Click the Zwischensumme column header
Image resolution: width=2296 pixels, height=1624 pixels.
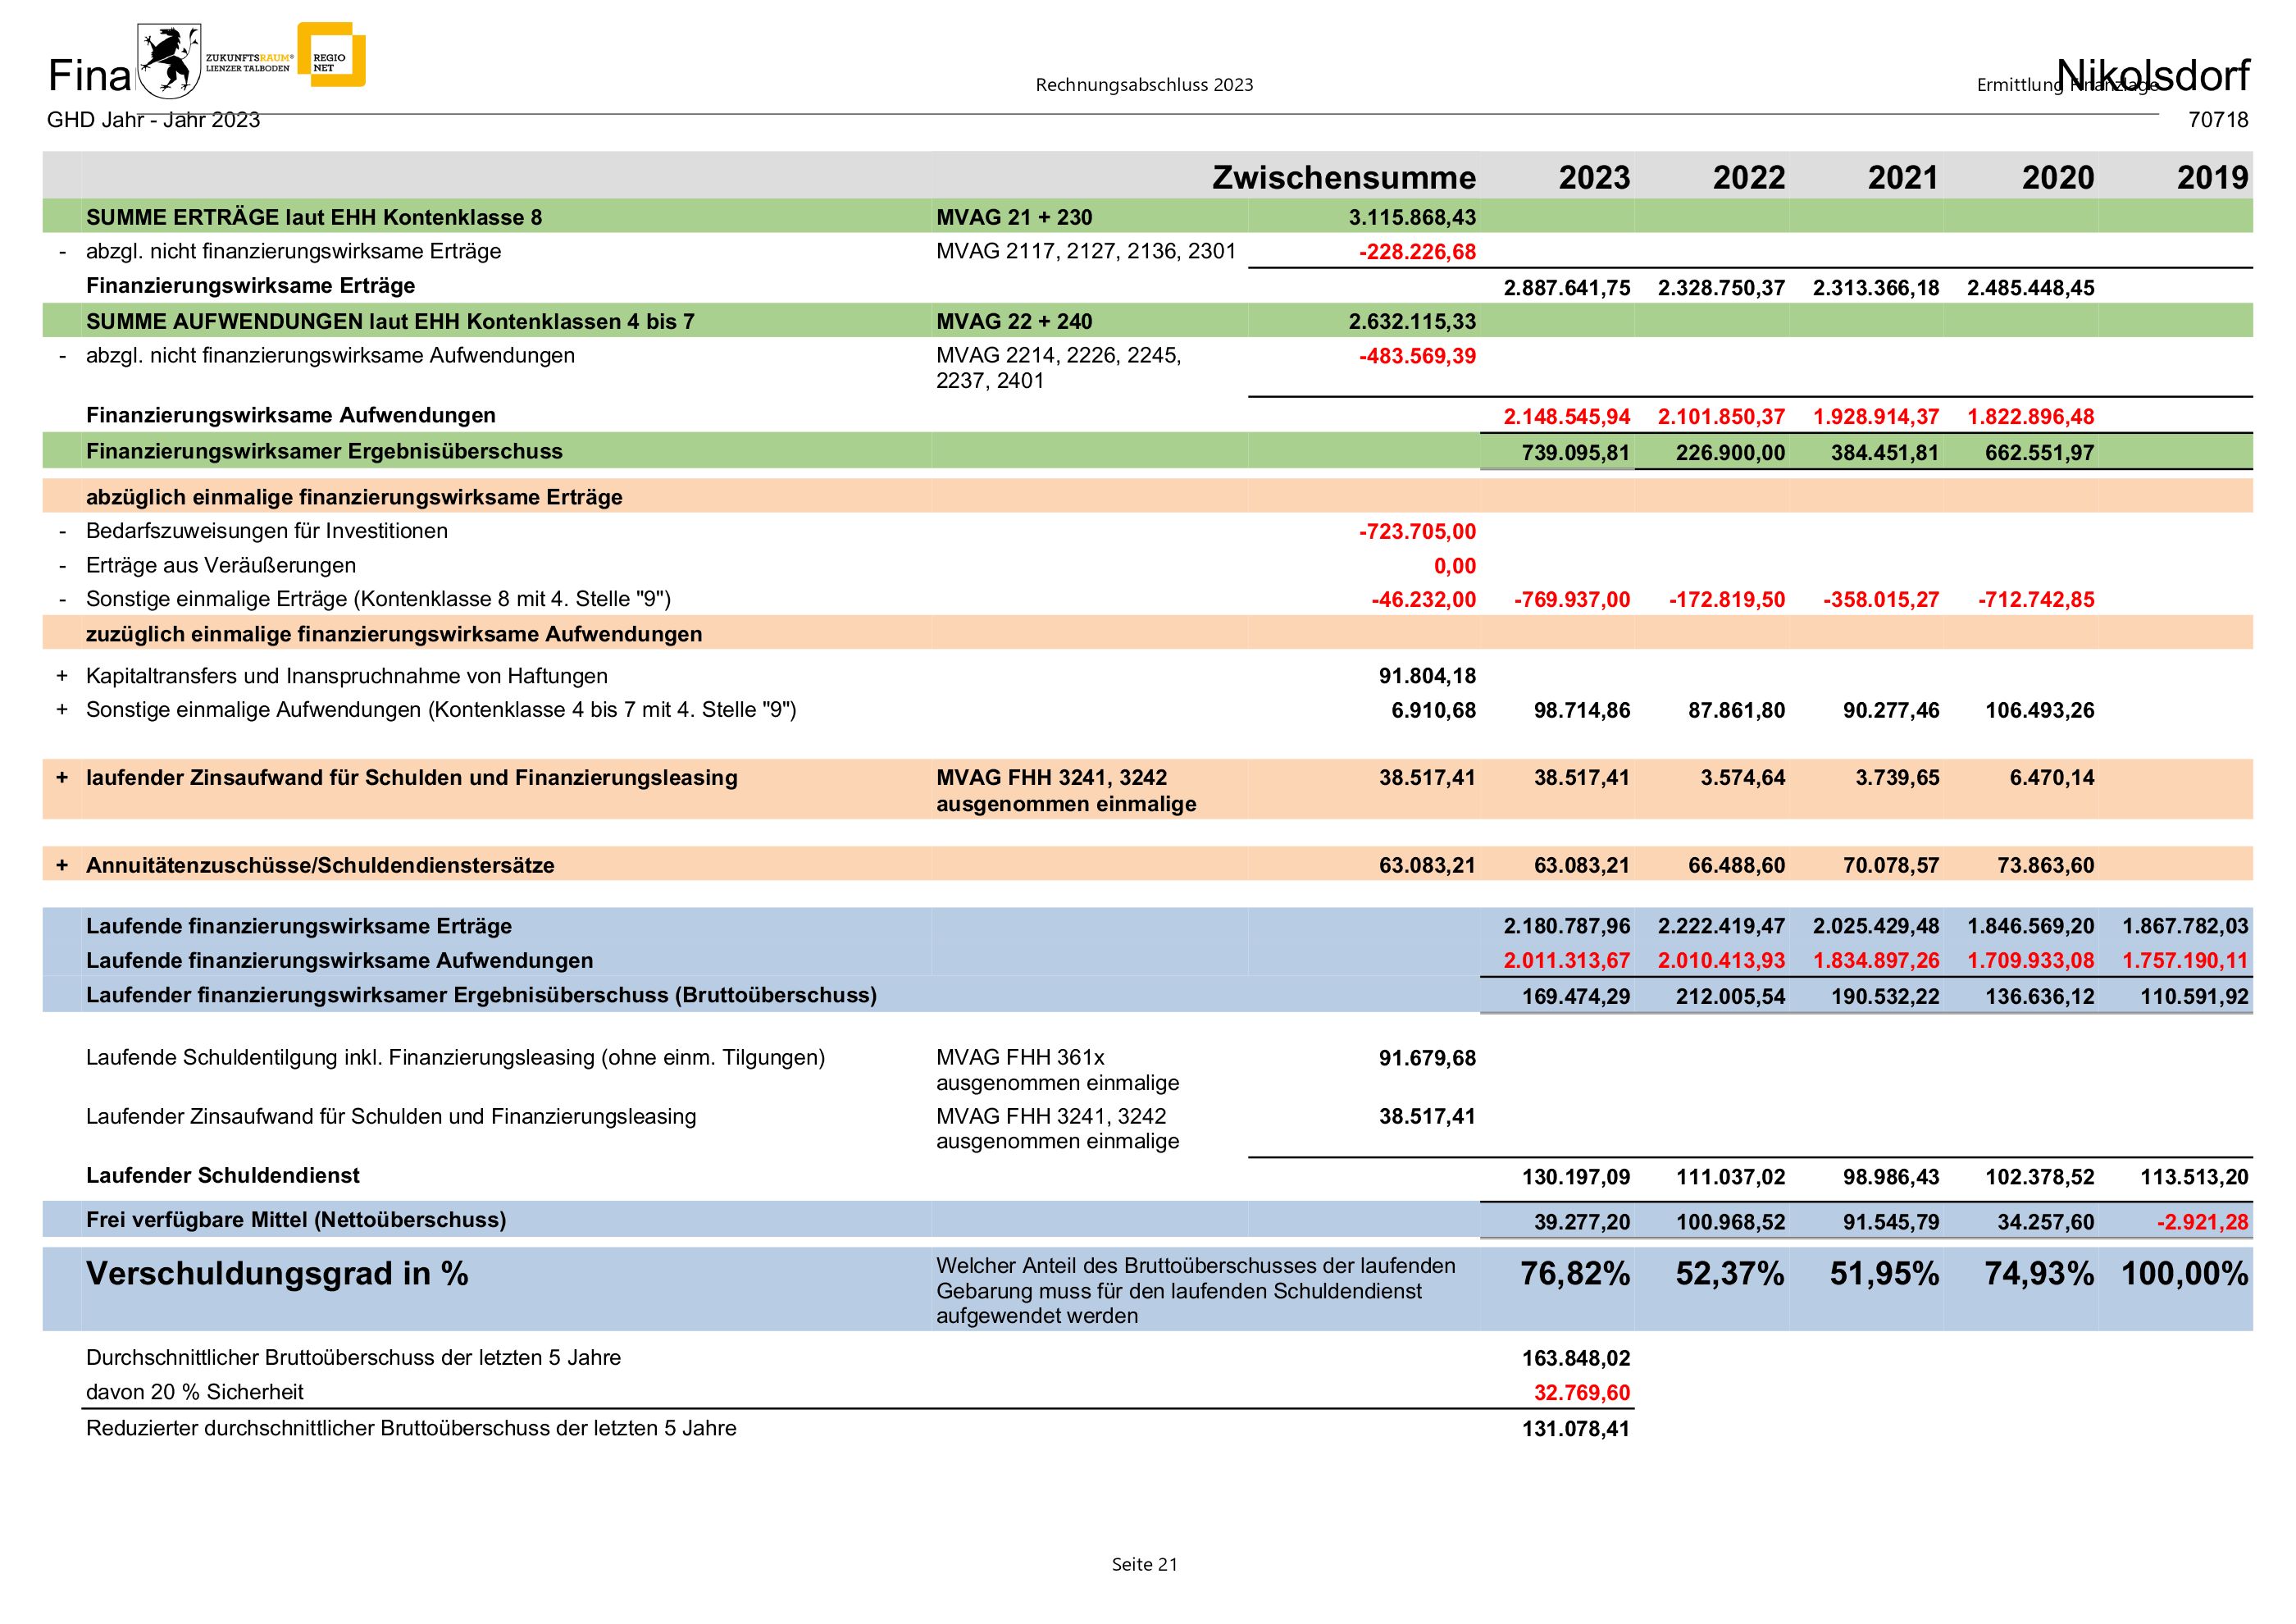[1343, 178]
